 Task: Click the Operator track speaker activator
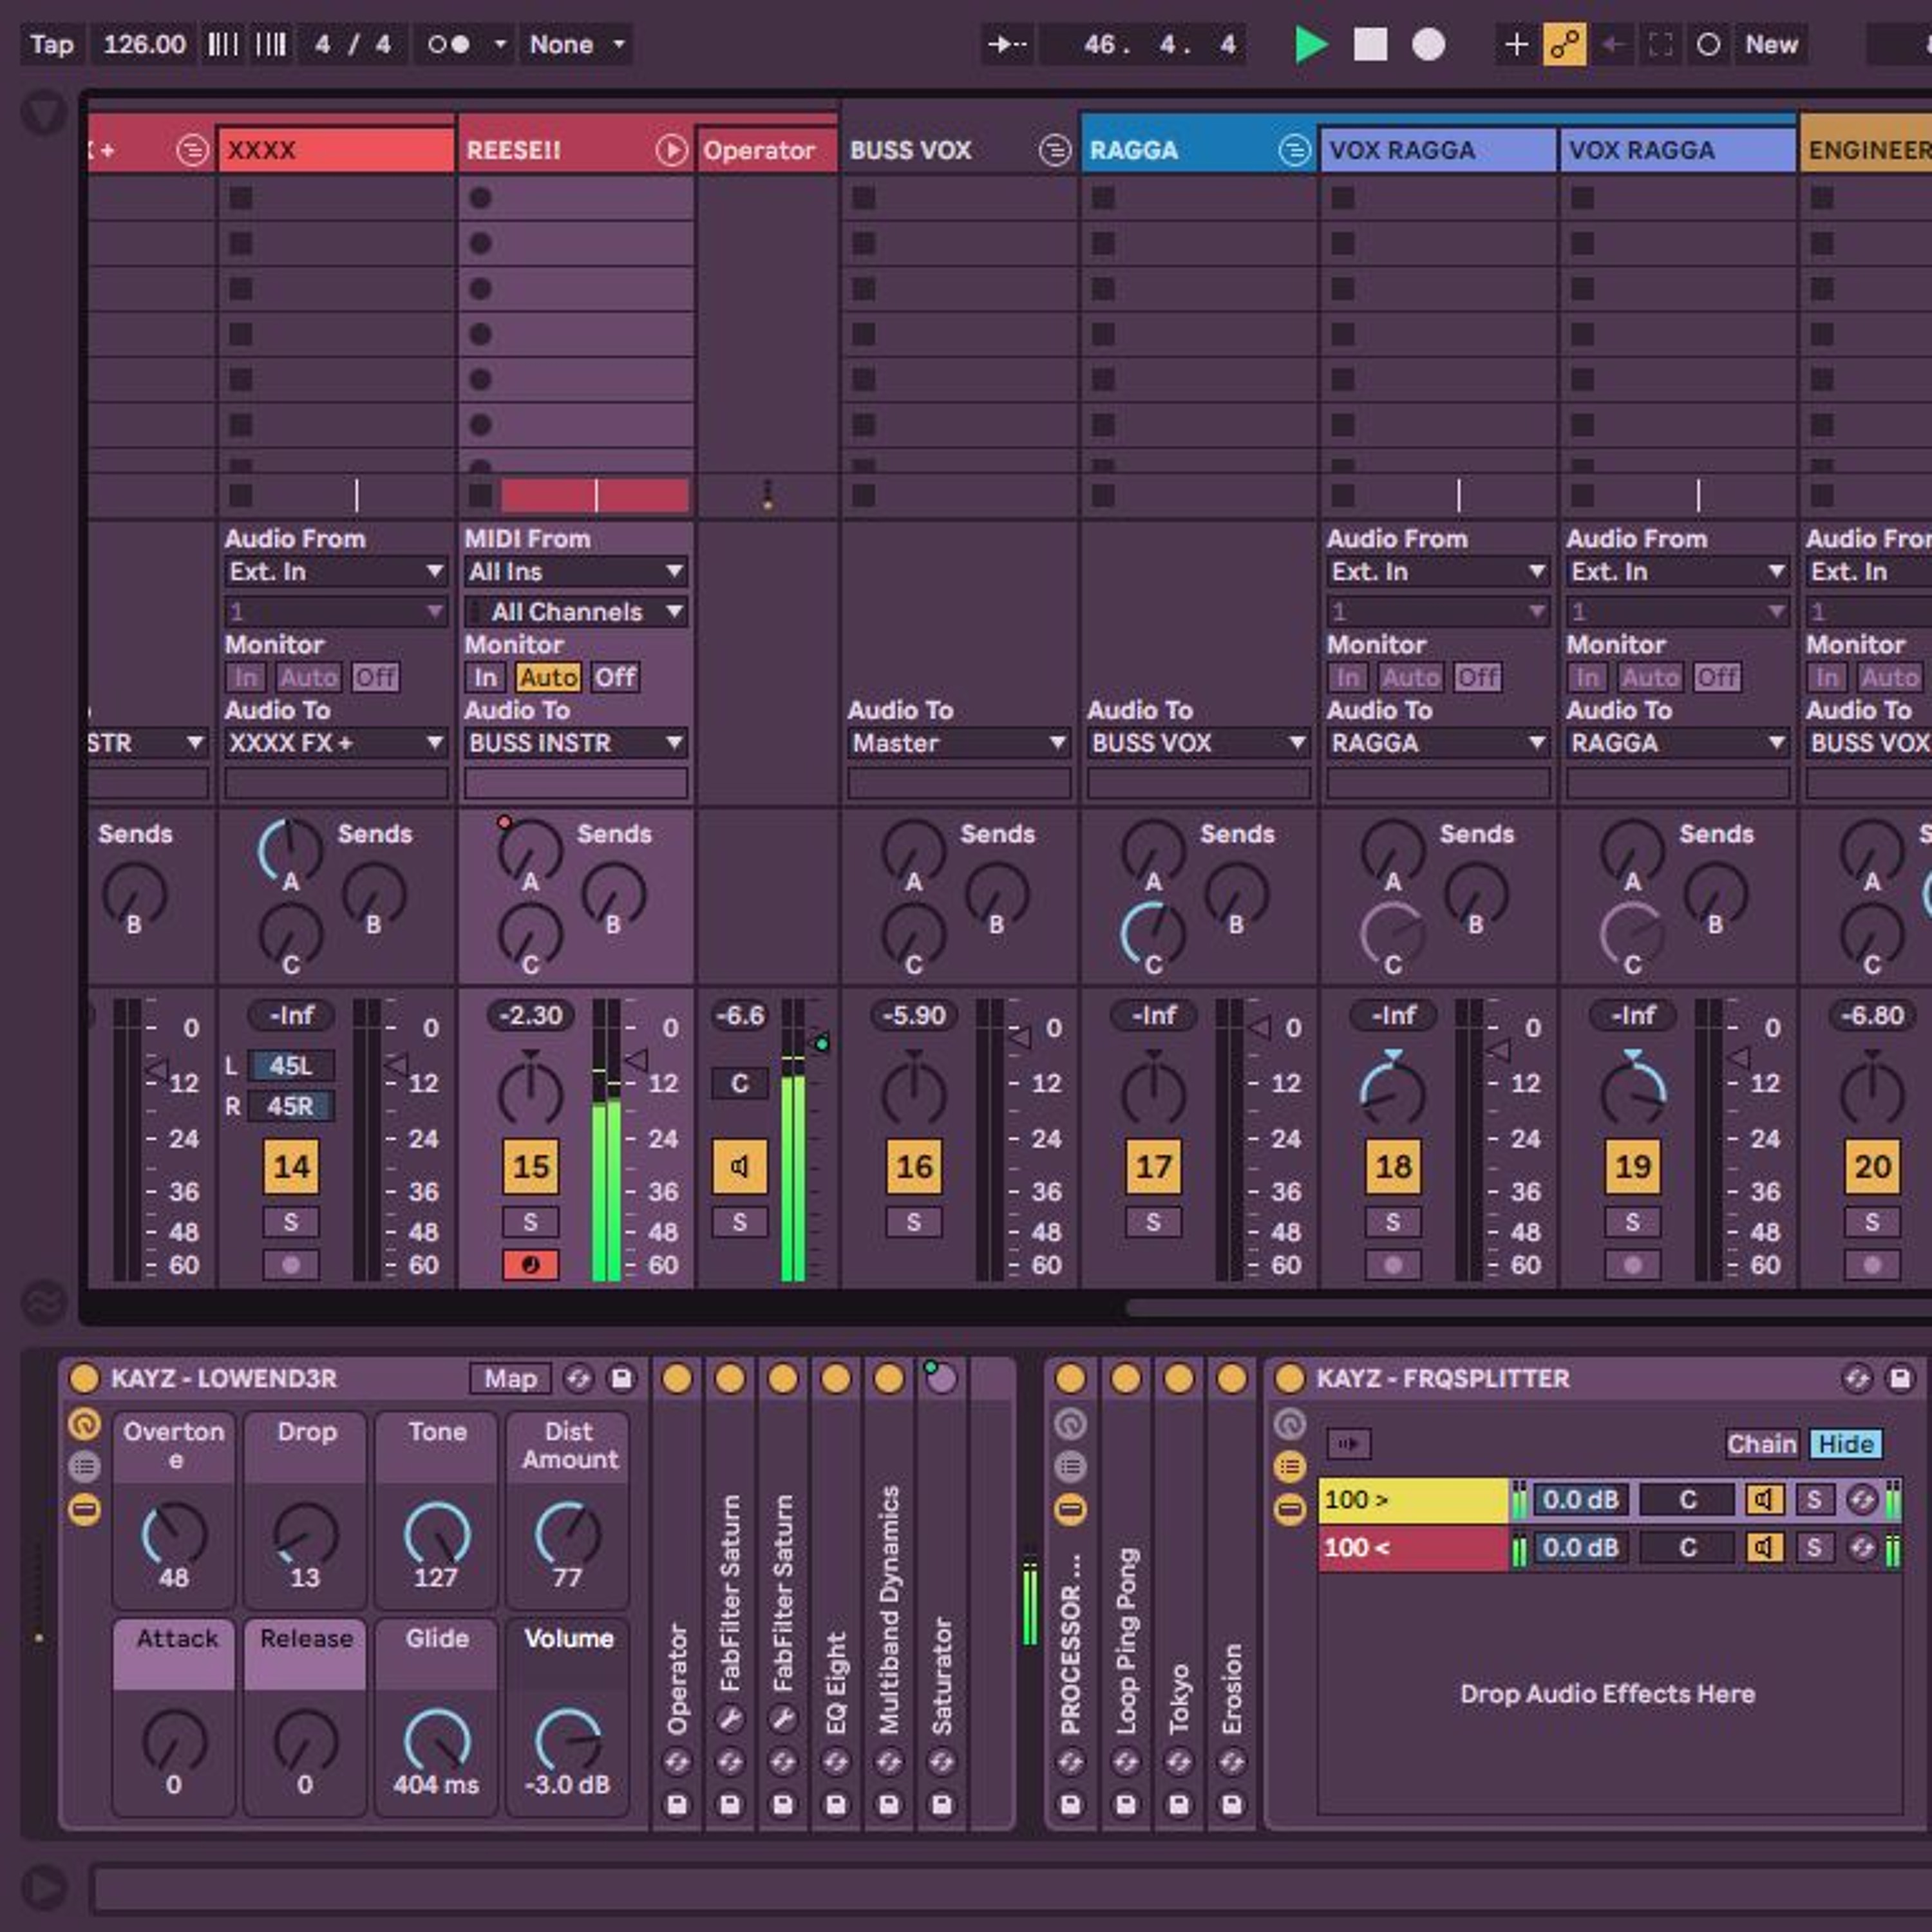point(739,1166)
